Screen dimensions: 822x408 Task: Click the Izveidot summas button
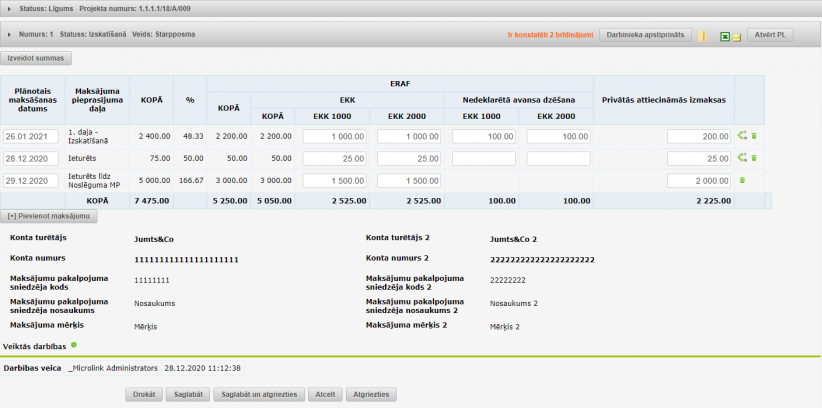(35, 59)
